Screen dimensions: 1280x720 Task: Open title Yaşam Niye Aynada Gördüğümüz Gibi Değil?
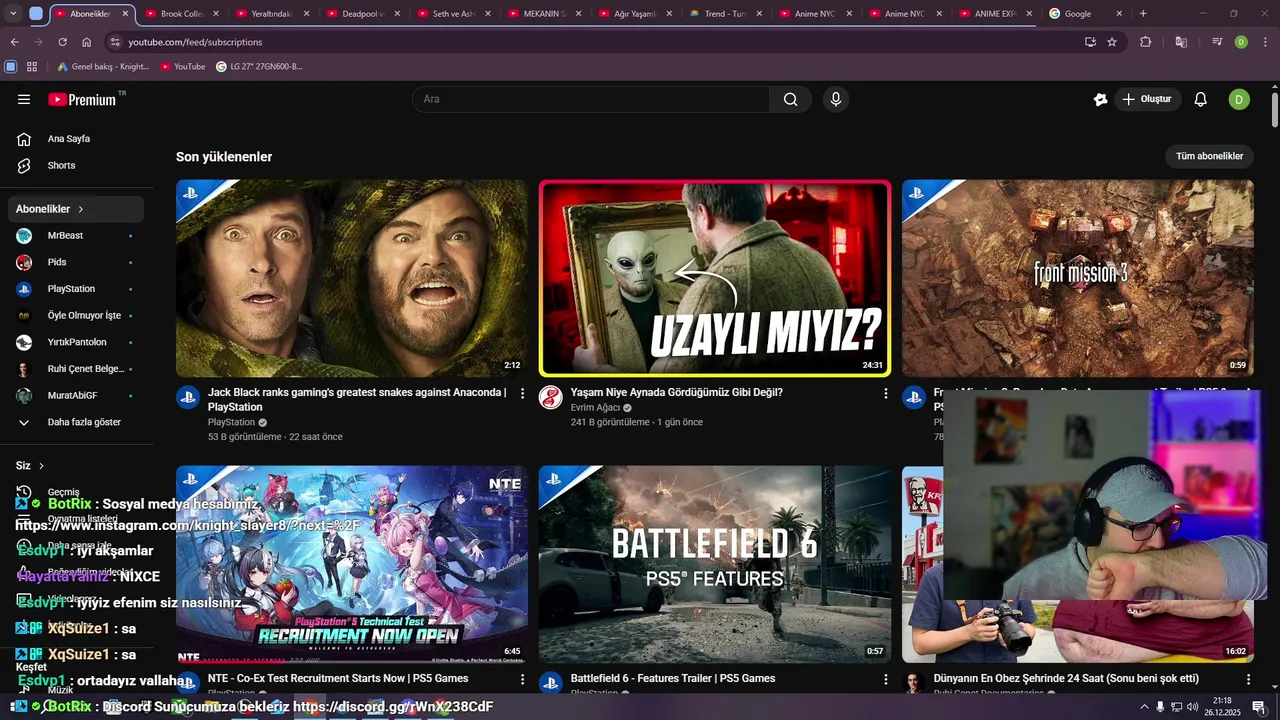[677, 393]
